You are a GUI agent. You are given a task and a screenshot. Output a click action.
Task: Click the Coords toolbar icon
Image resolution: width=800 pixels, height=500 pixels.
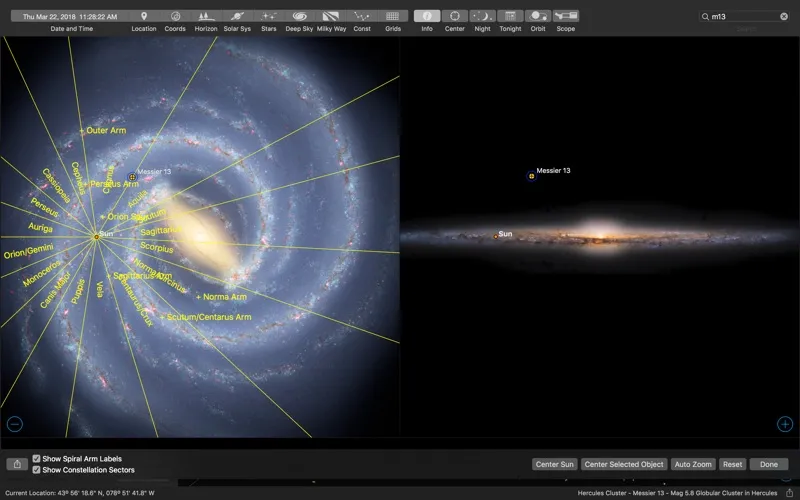(175, 17)
